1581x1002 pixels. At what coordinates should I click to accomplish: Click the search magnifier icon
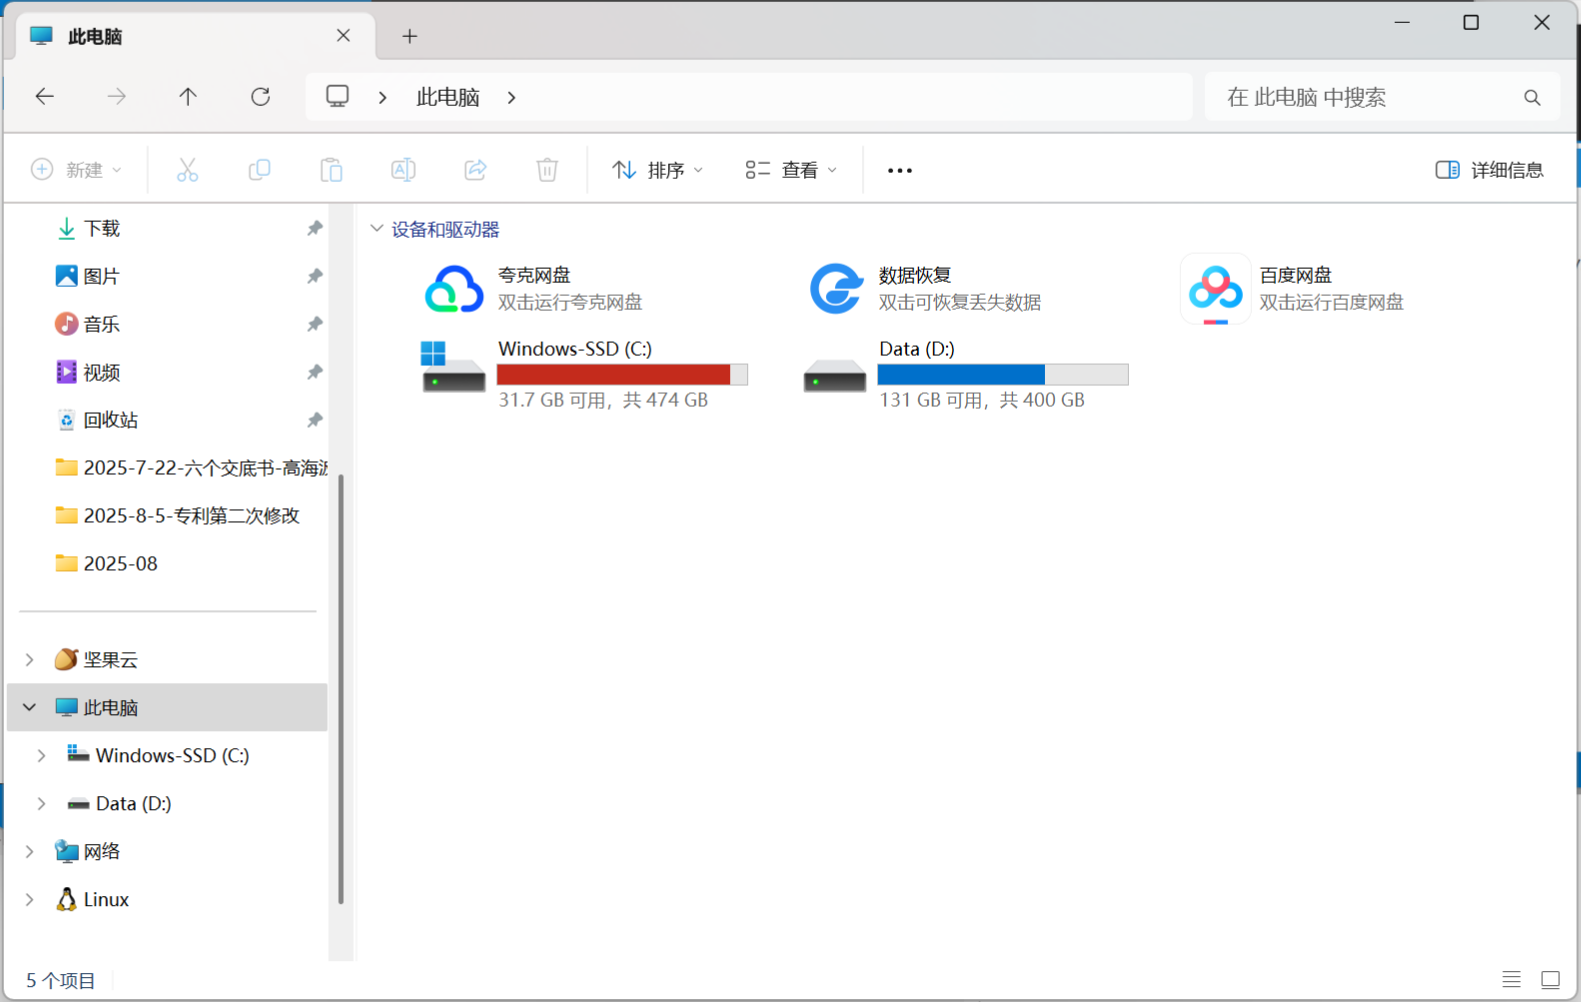(x=1532, y=98)
